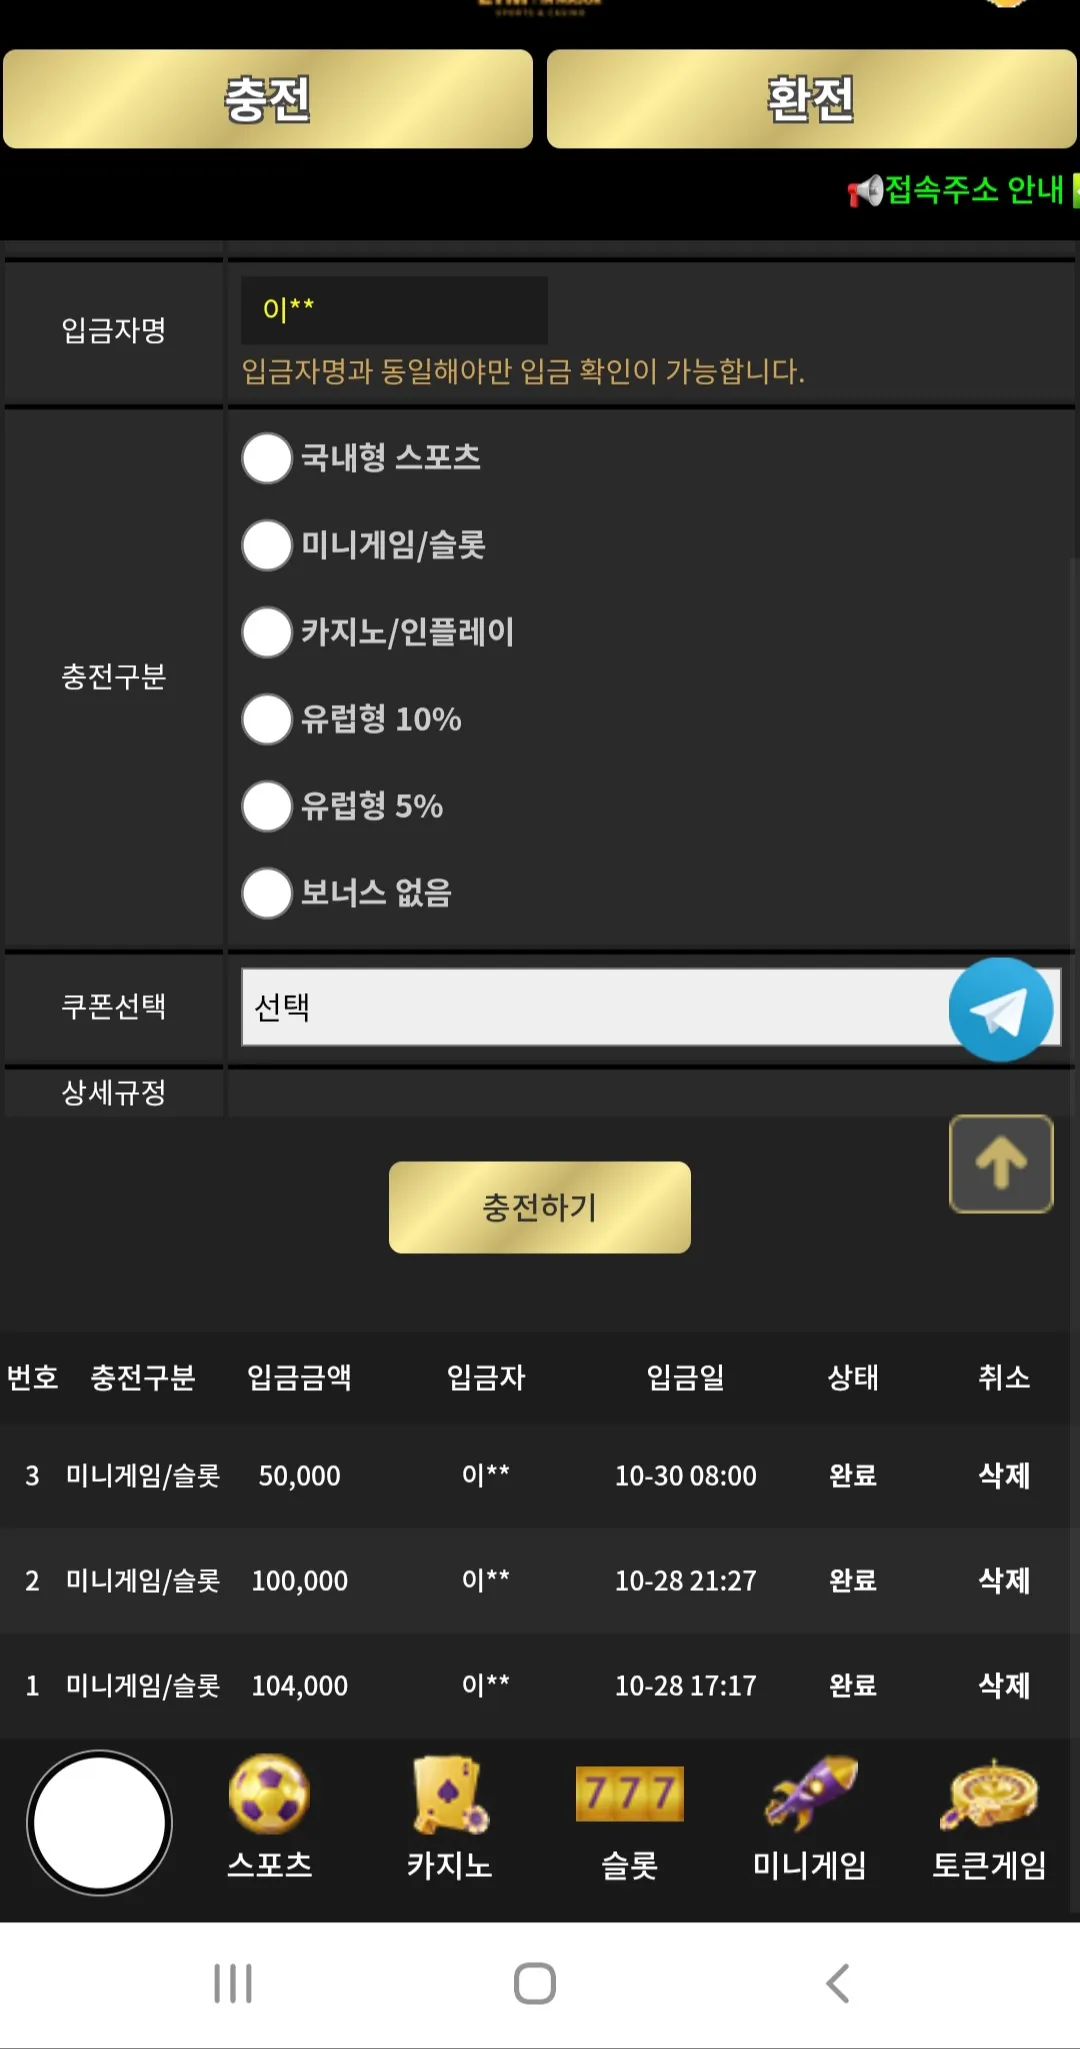This screenshot has width=1080, height=2049.
Task: Open the Telegram support chat icon
Action: point(1000,1009)
